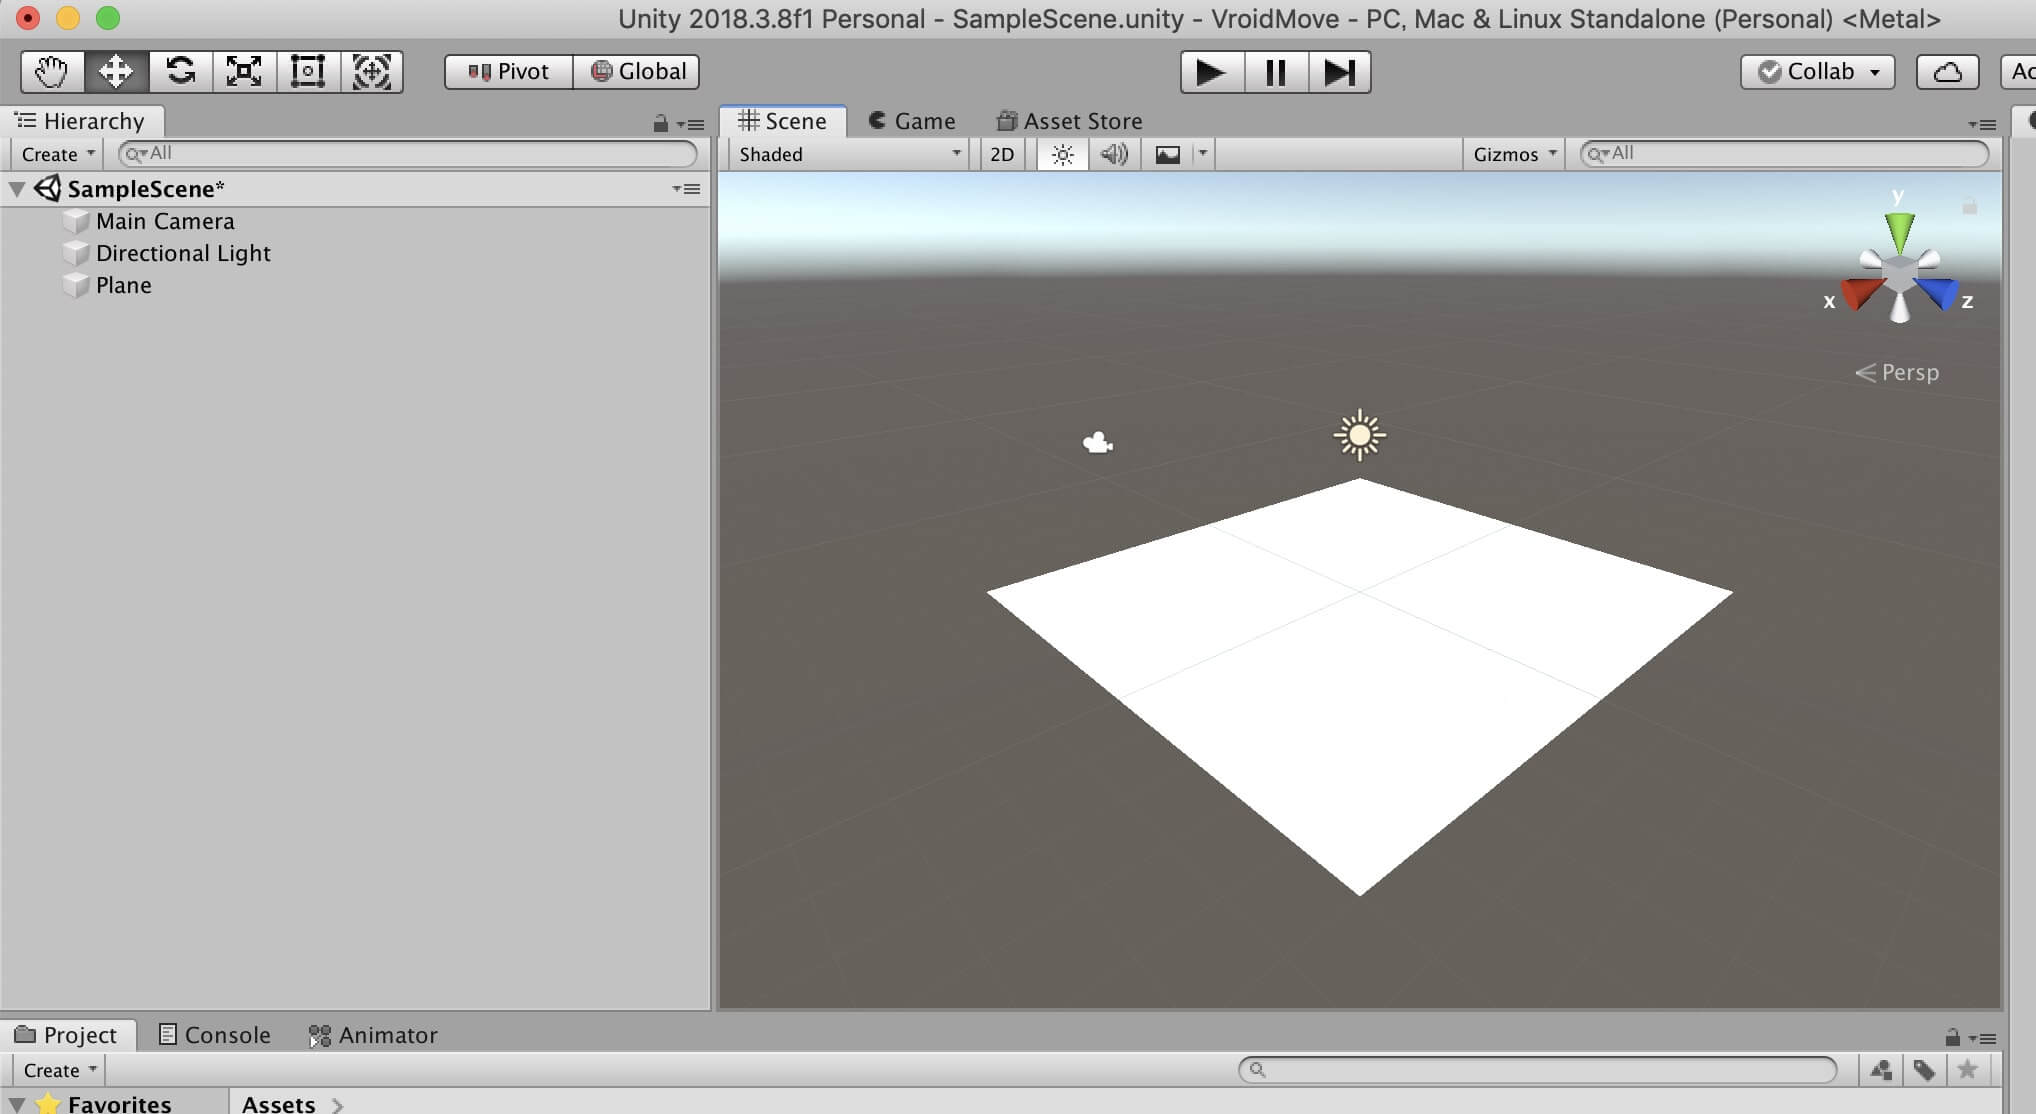The image size is (2036, 1114).
Task: Click the Hierarchy search field
Action: click(408, 153)
